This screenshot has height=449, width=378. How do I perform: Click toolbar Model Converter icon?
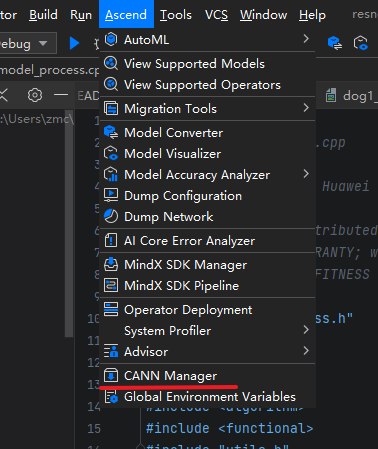(x=334, y=43)
